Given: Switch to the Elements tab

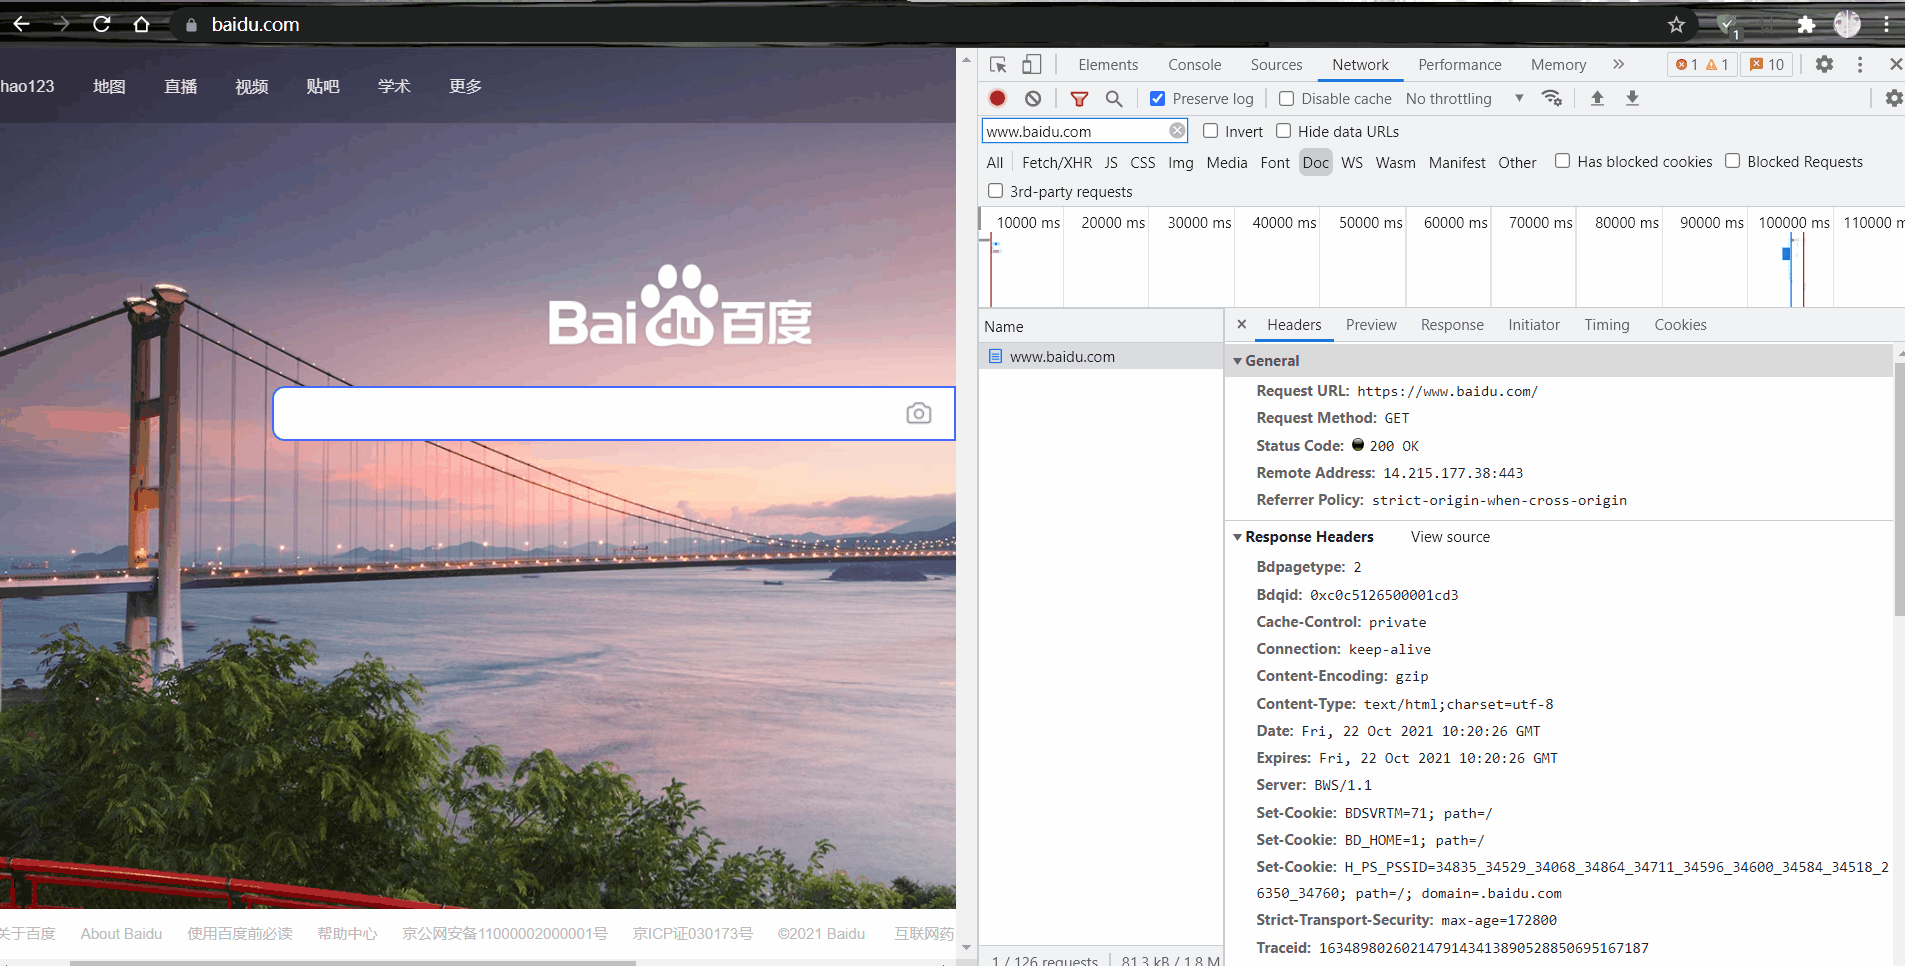Looking at the screenshot, I should pyautogui.click(x=1108, y=65).
